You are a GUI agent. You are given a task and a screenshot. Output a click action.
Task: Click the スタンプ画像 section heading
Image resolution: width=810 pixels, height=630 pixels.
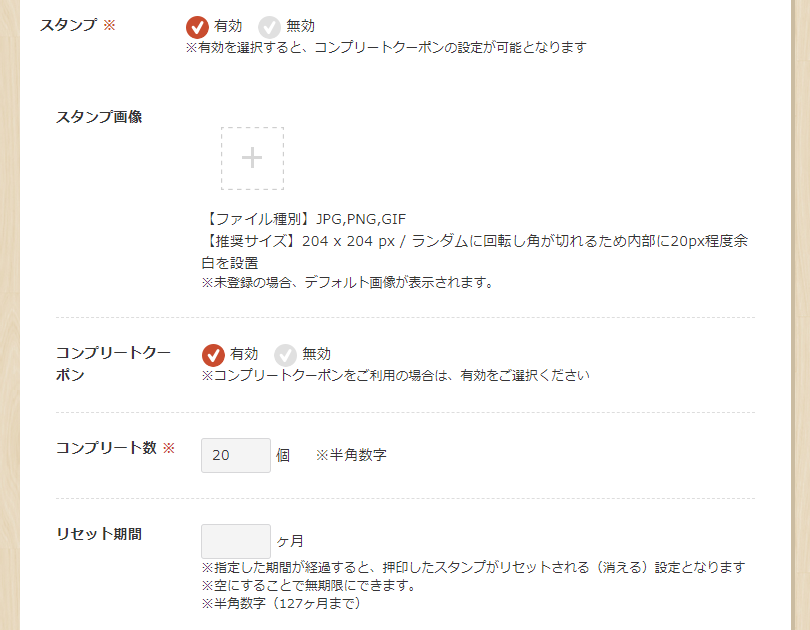[x=99, y=117]
